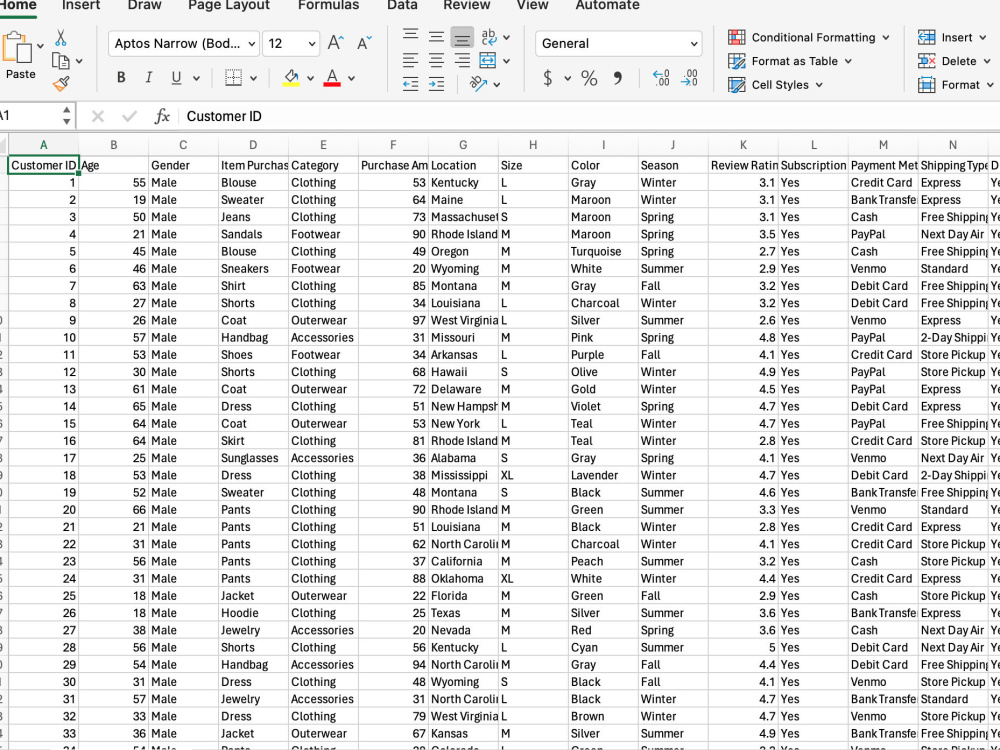This screenshot has height=750, width=1000.
Task: Select the Select All corner triangle
Action: point(4,145)
